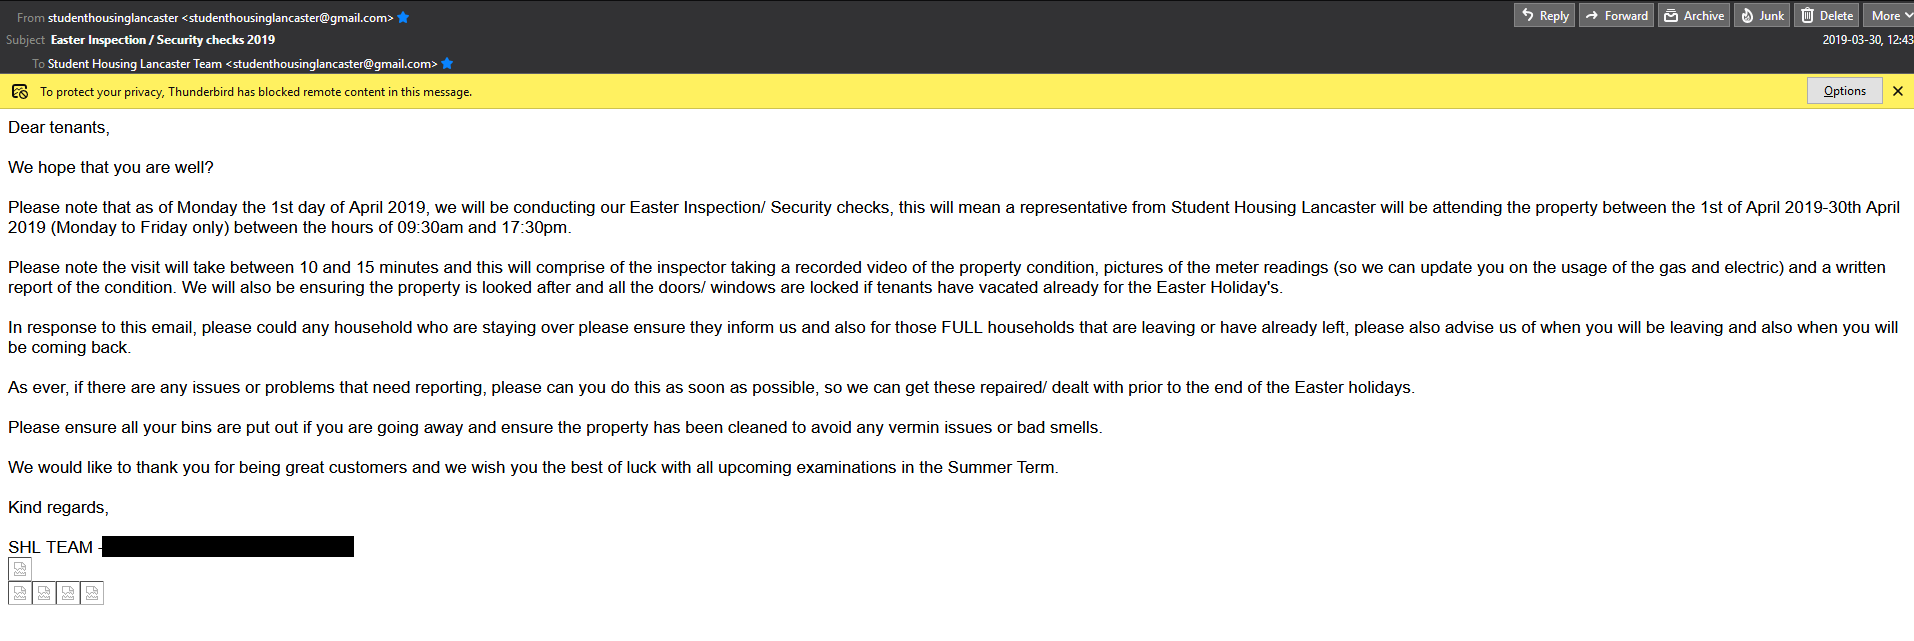Click the message date and time
The image size is (1914, 641).
1867,40
